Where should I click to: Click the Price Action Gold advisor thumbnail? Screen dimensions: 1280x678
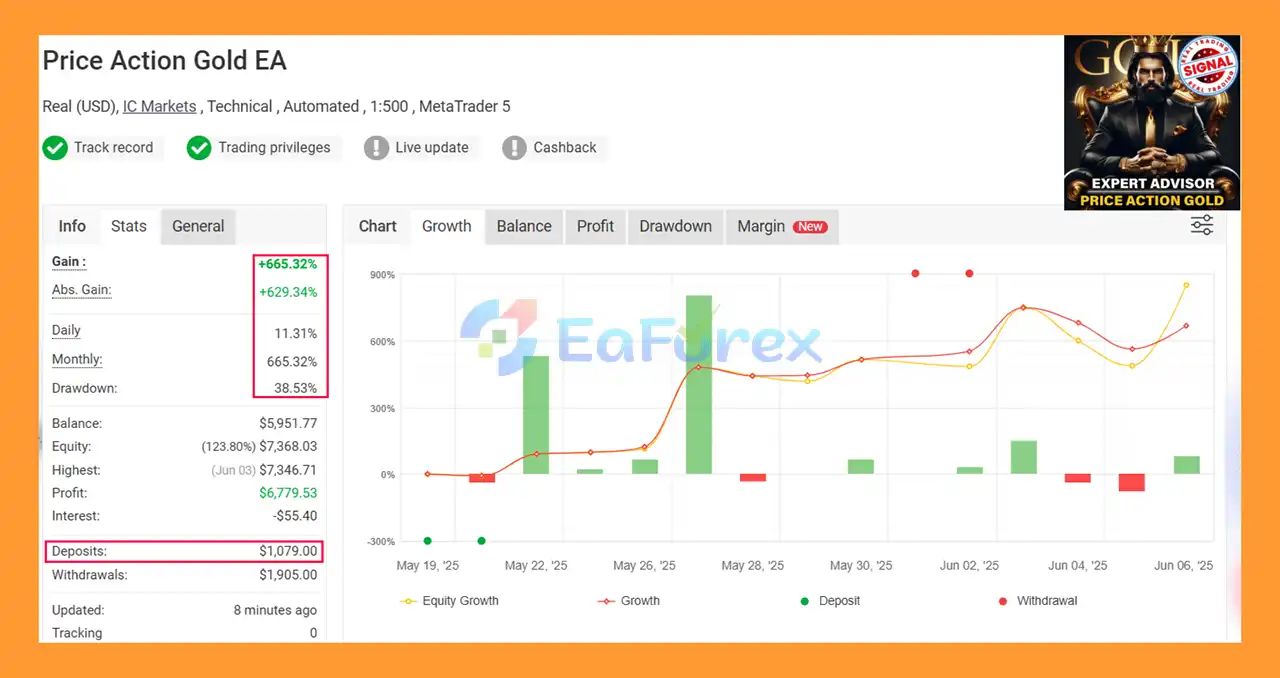click(1151, 122)
